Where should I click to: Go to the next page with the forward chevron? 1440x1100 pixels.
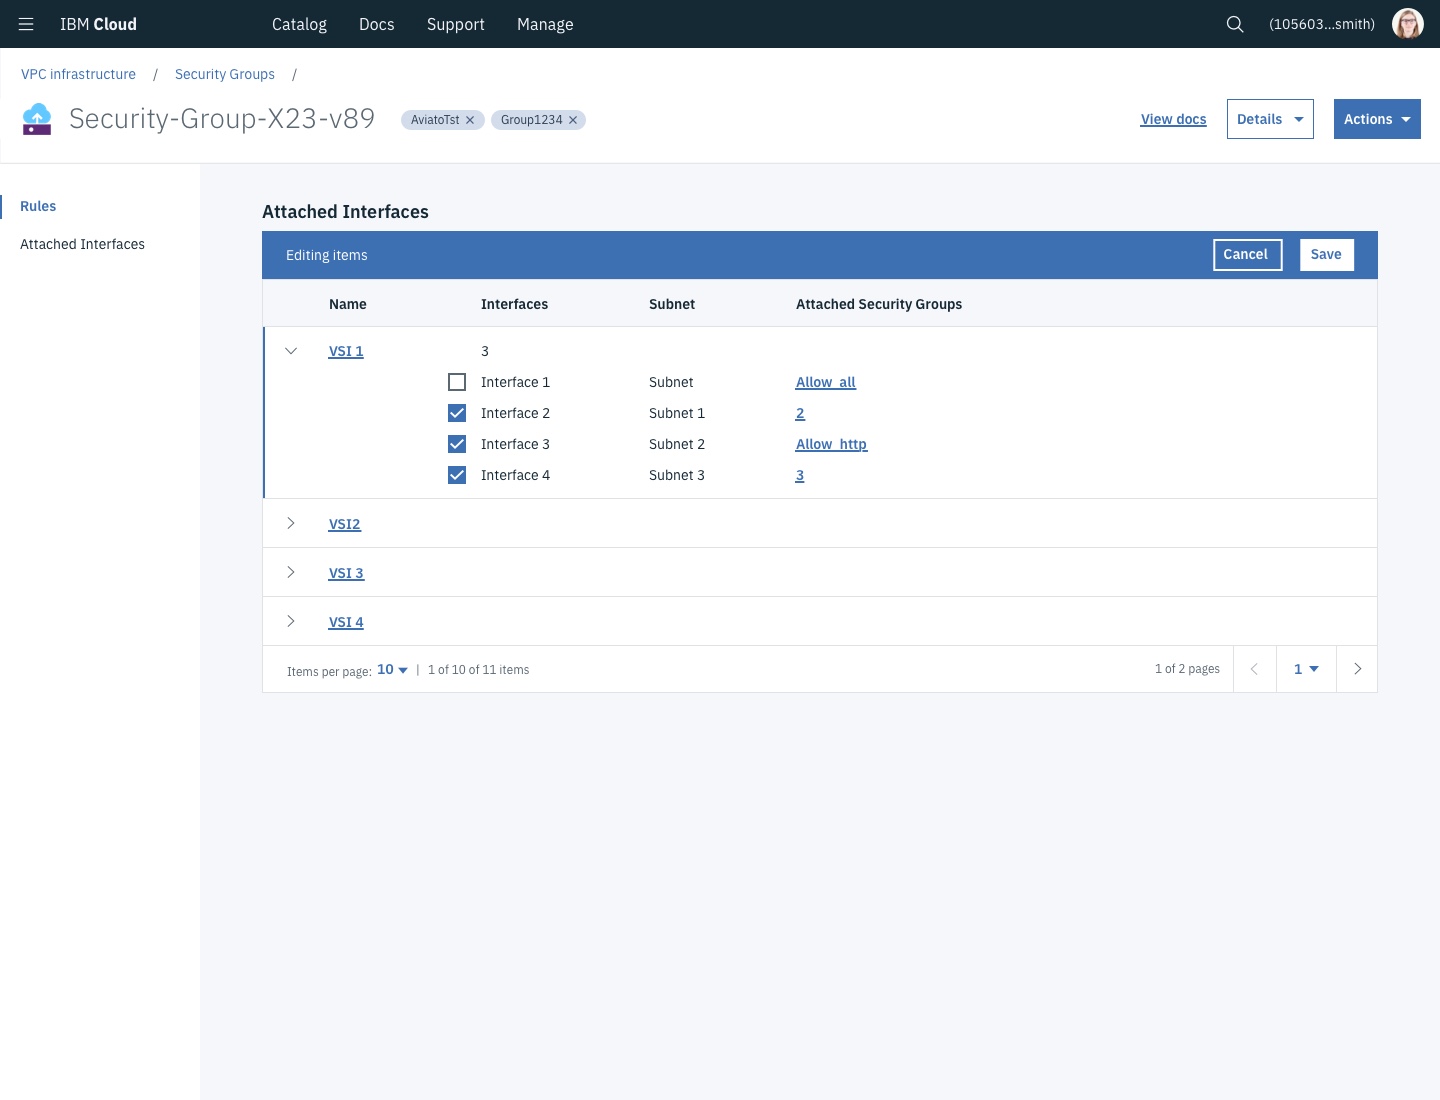(1357, 668)
